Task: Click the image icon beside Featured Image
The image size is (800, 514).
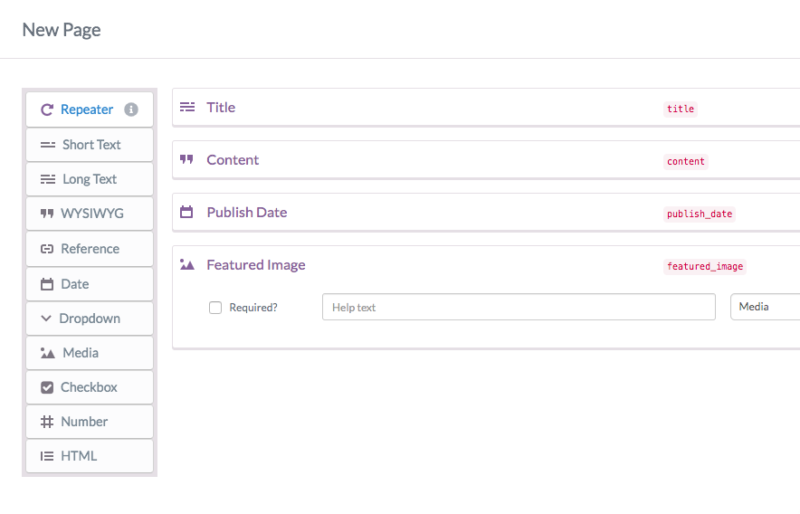Action: click(187, 264)
